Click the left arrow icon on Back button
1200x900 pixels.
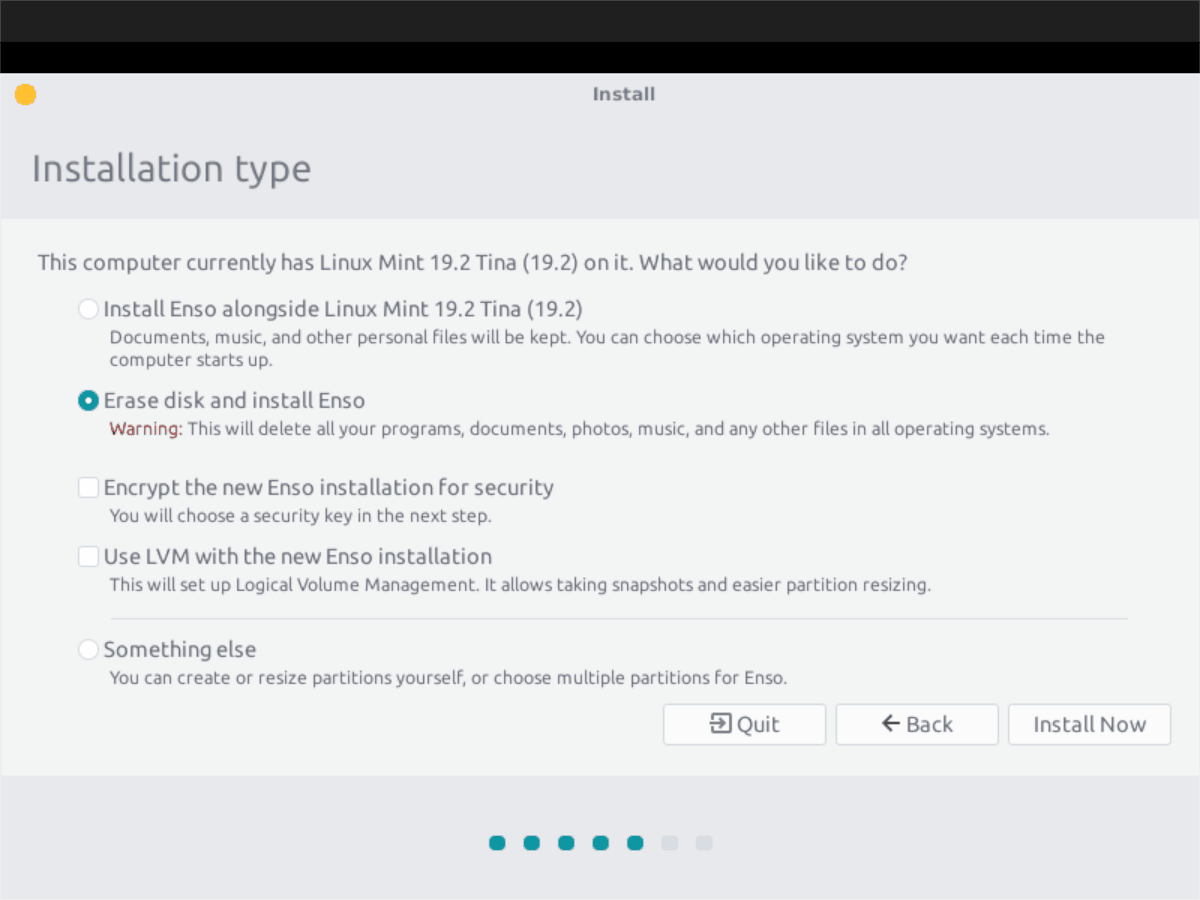tap(888, 724)
